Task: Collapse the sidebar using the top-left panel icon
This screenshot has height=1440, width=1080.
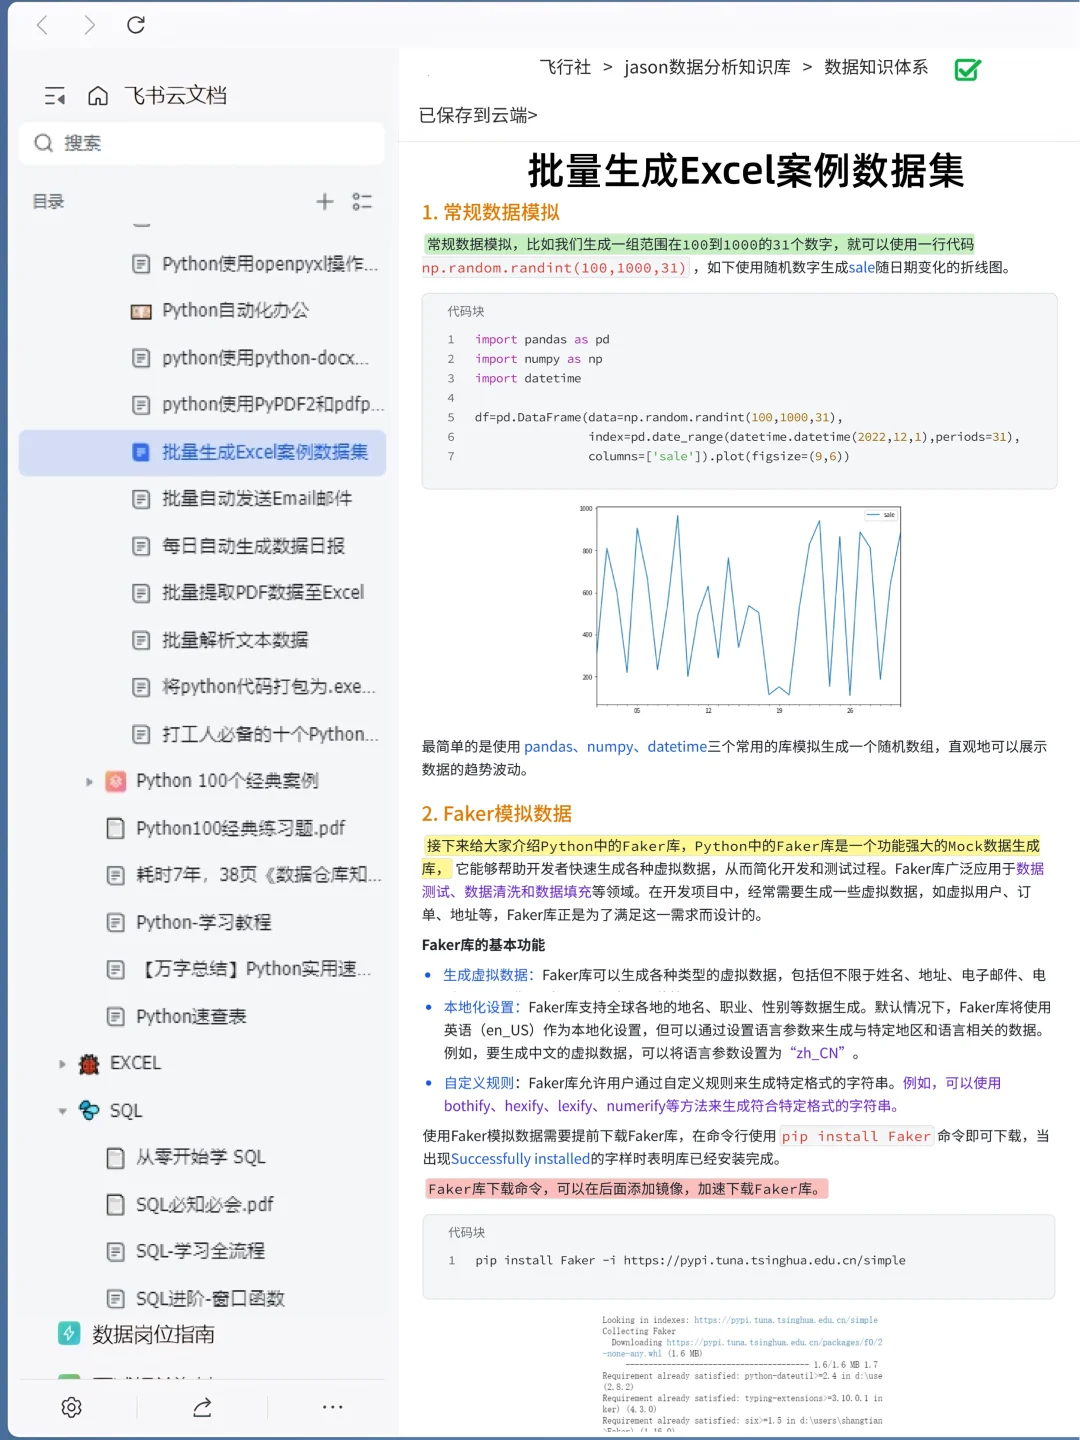Action: tap(56, 95)
